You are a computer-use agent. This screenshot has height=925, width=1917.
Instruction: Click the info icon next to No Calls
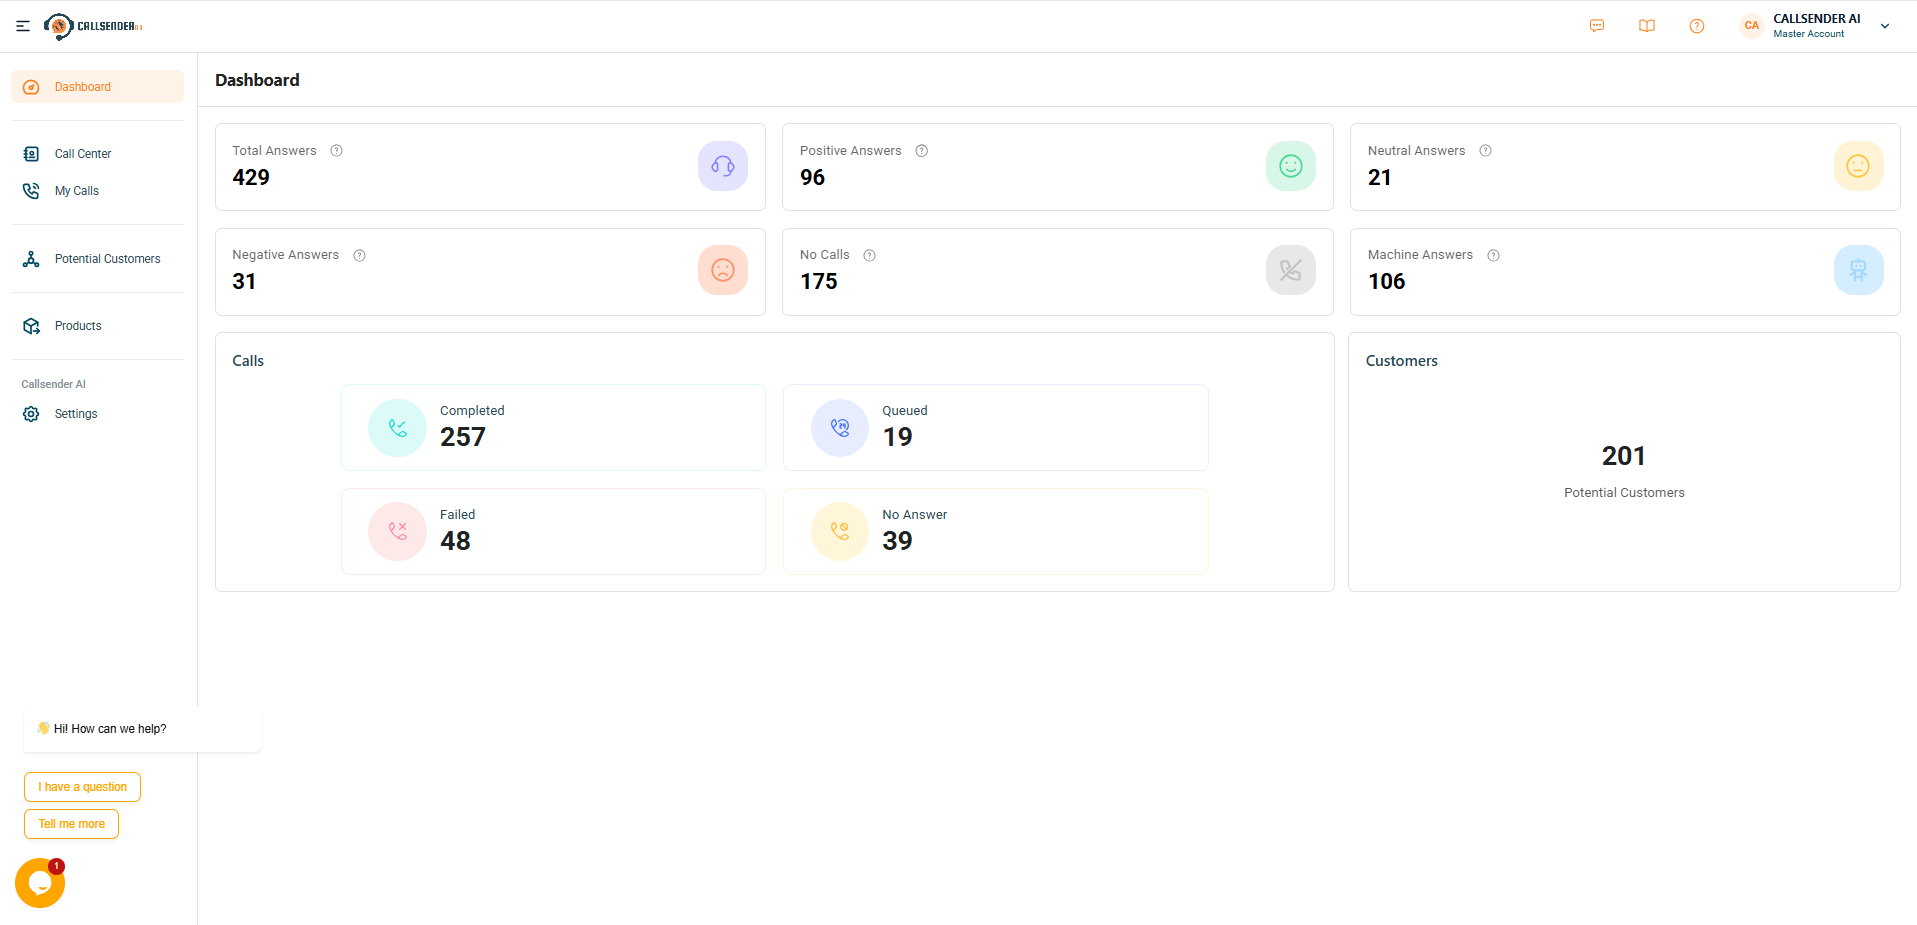point(870,255)
